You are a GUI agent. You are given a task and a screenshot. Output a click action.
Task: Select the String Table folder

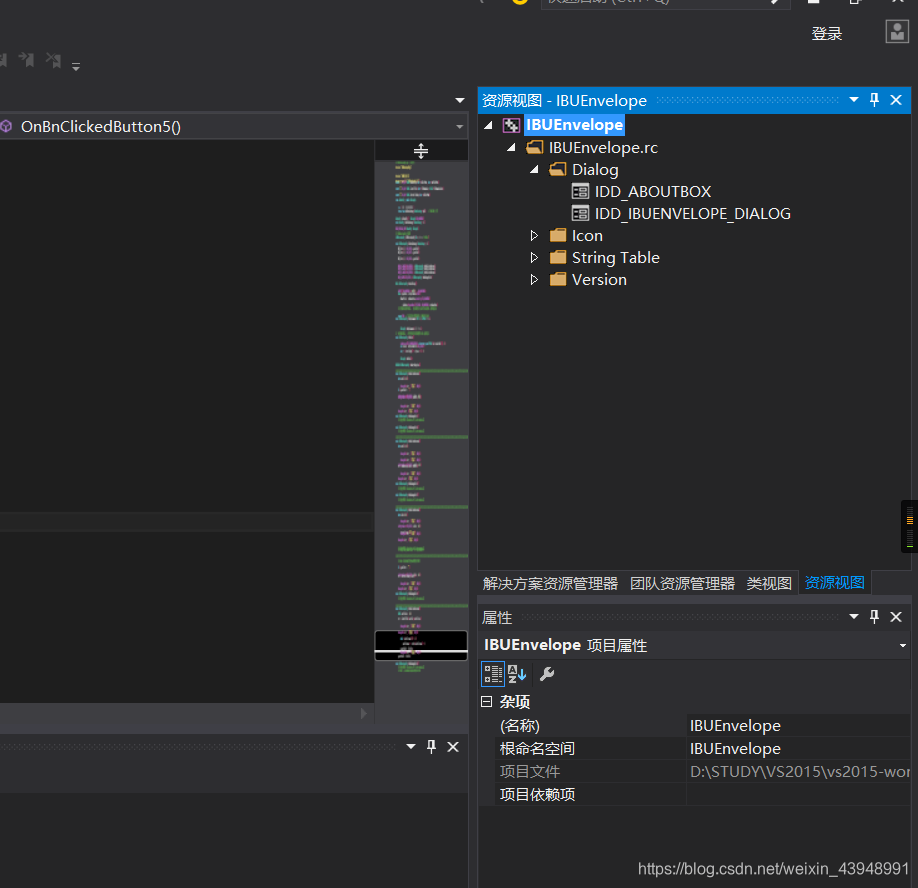pos(615,258)
